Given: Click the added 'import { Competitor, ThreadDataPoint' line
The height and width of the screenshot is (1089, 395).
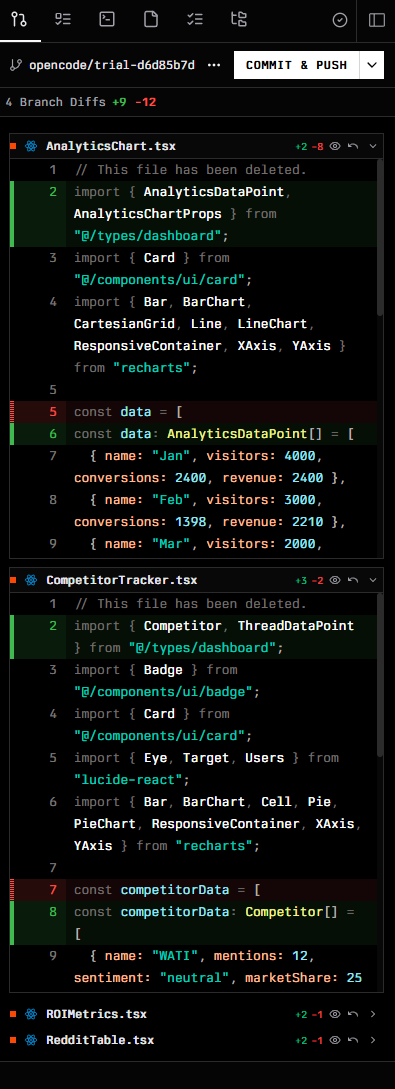Looking at the screenshot, I should (194, 637).
